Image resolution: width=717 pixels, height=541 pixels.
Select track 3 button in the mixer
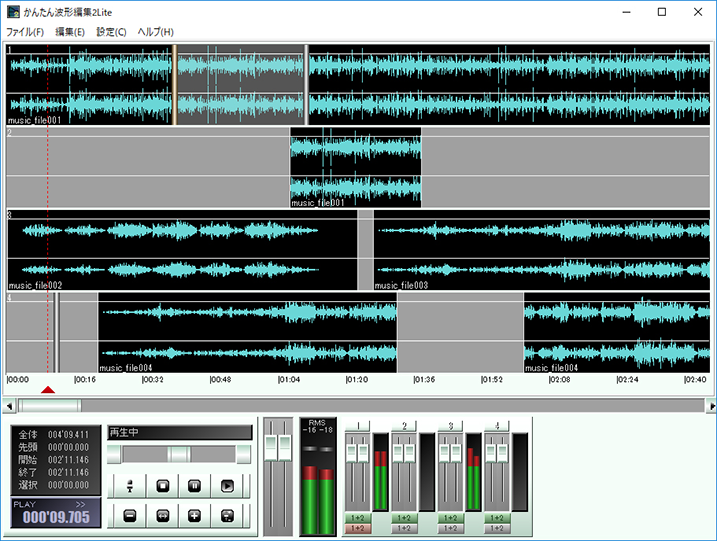pyautogui.click(x=450, y=426)
